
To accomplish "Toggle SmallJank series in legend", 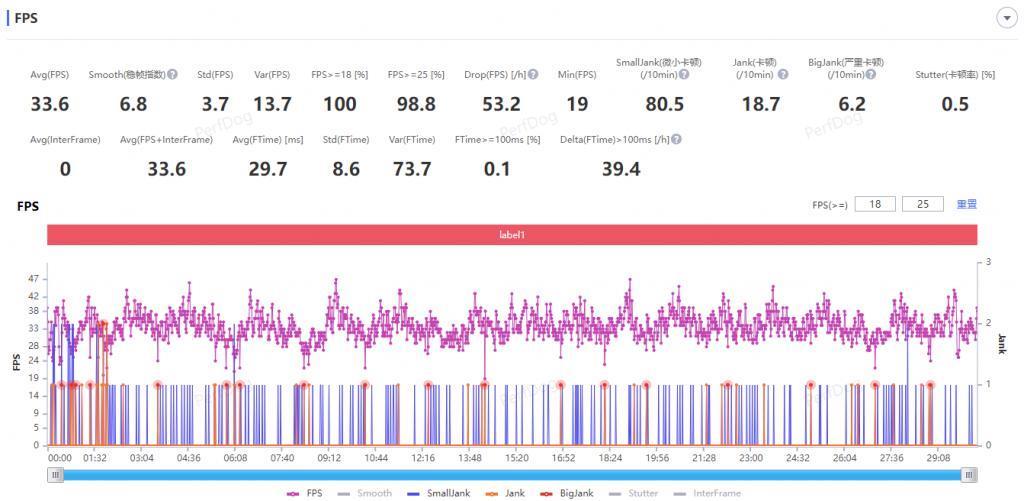I will pyautogui.click(x=434, y=493).
